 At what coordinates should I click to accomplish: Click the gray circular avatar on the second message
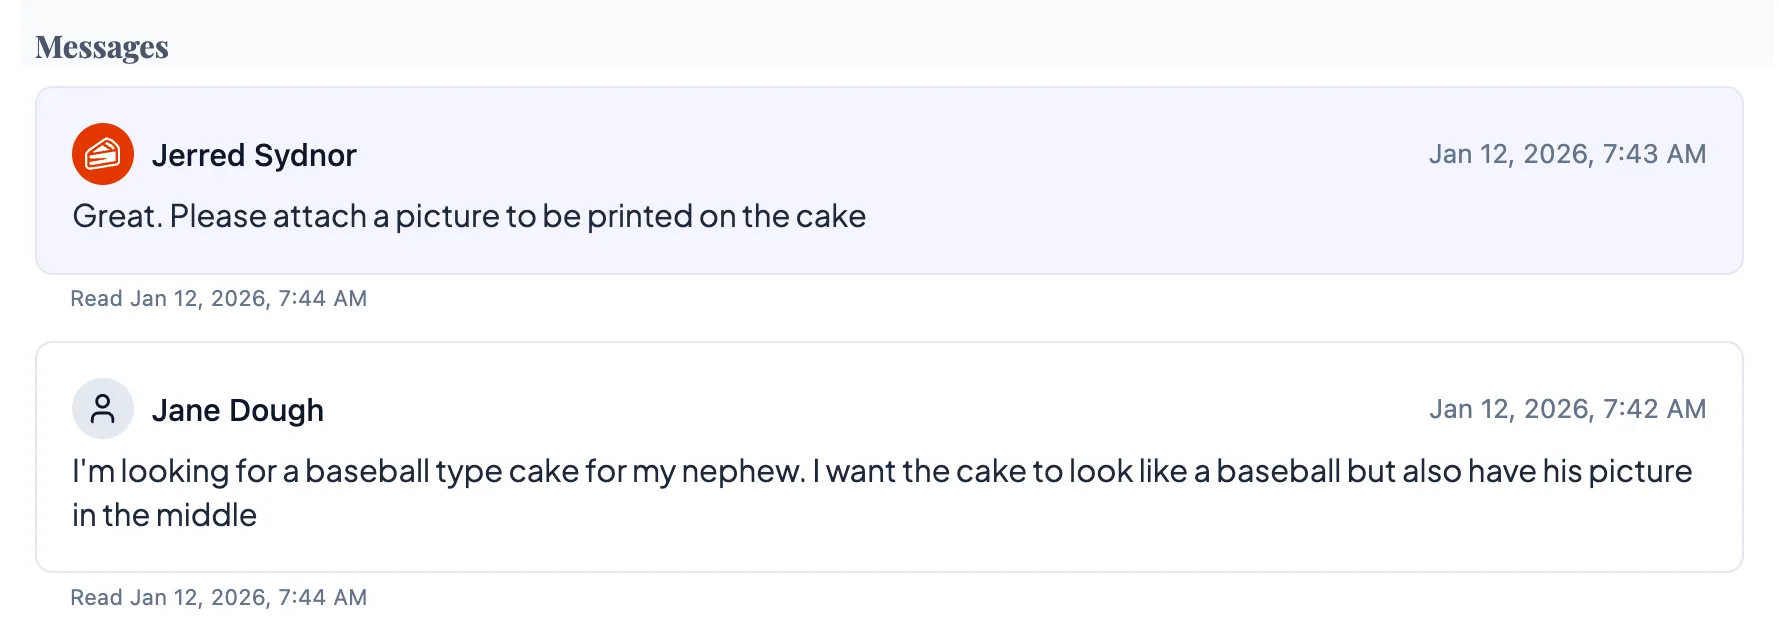[x=101, y=408]
